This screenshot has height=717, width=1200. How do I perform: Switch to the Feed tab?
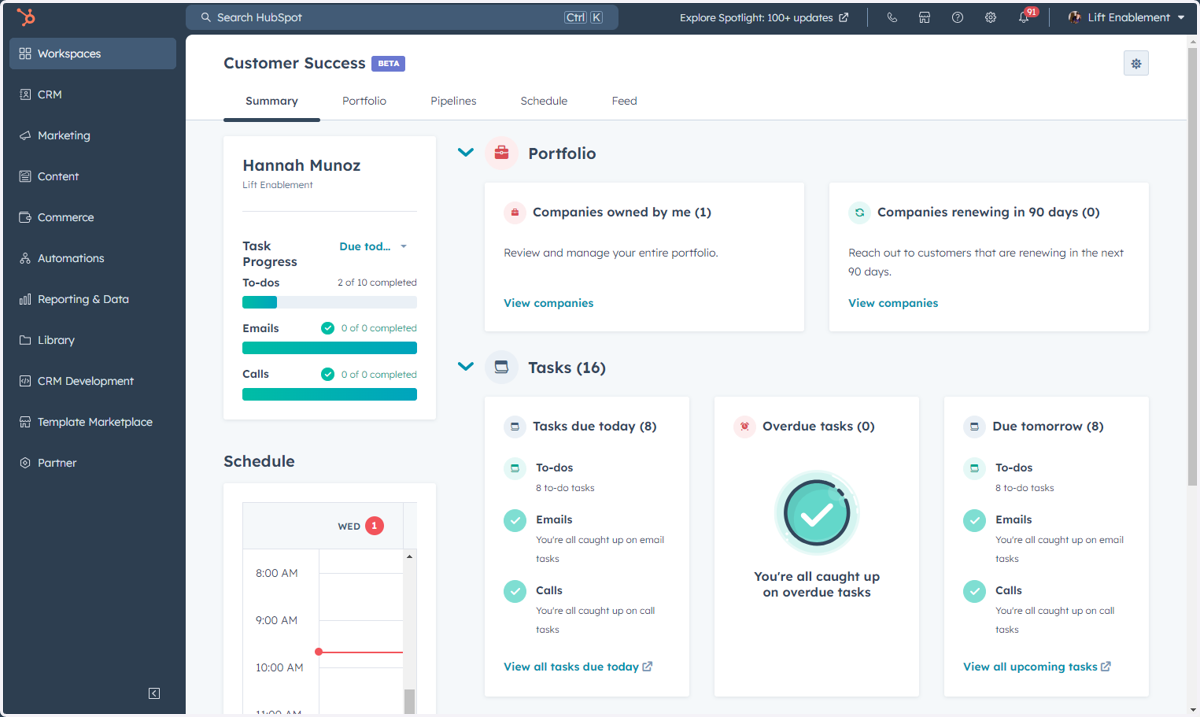624,101
